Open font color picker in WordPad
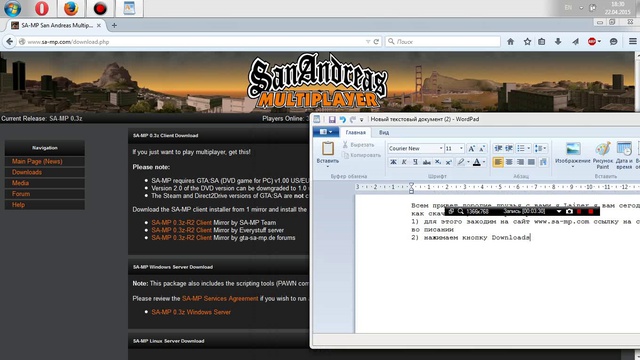Screen dimensions: 640x360 (x=476, y=162)
